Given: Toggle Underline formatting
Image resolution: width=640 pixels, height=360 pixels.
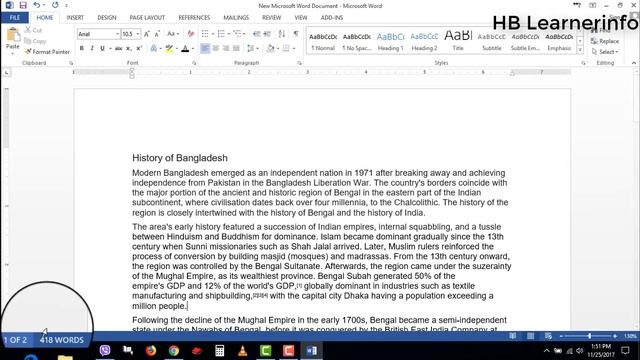Looking at the screenshot, I should (102, 49).
